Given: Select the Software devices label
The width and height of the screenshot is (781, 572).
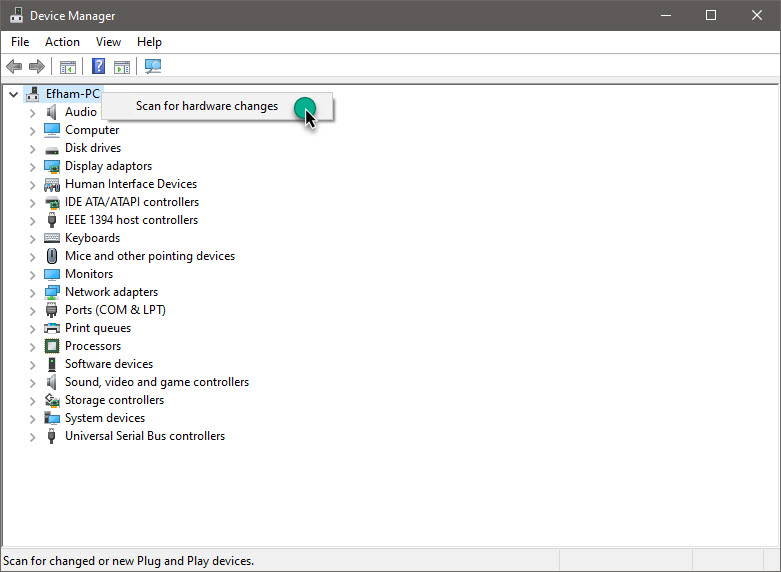Looking at the screenshot, I should (x=109, y=364).
